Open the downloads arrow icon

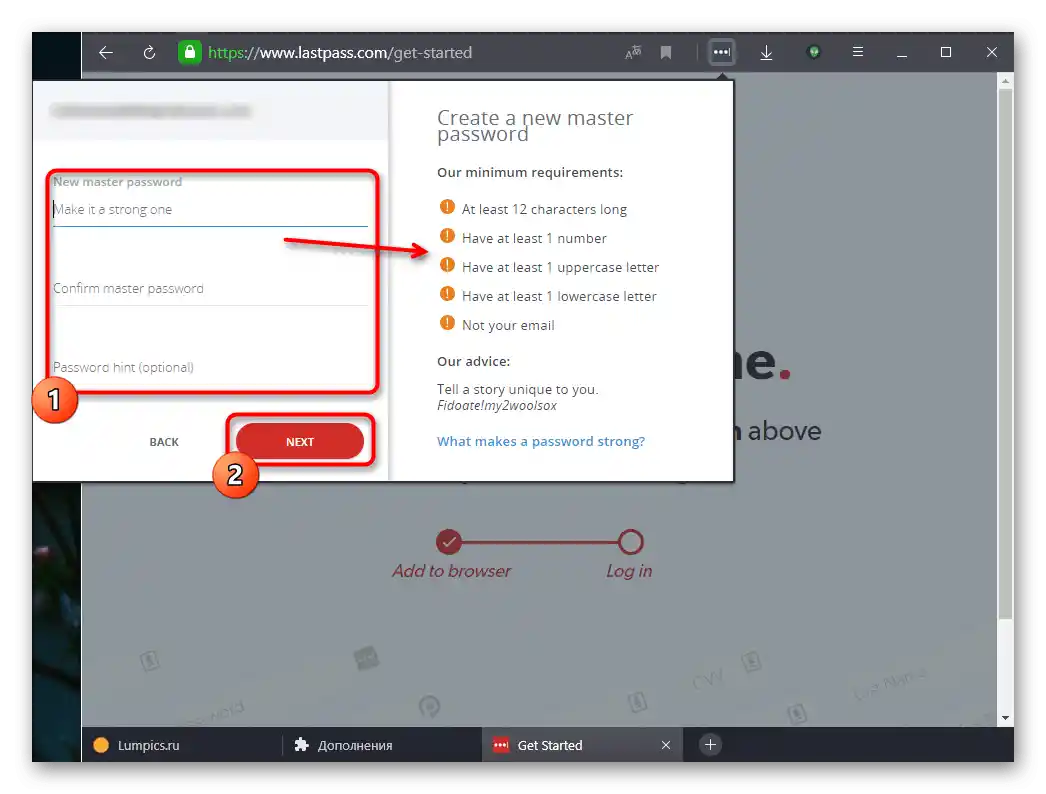(x=766, y=52)
